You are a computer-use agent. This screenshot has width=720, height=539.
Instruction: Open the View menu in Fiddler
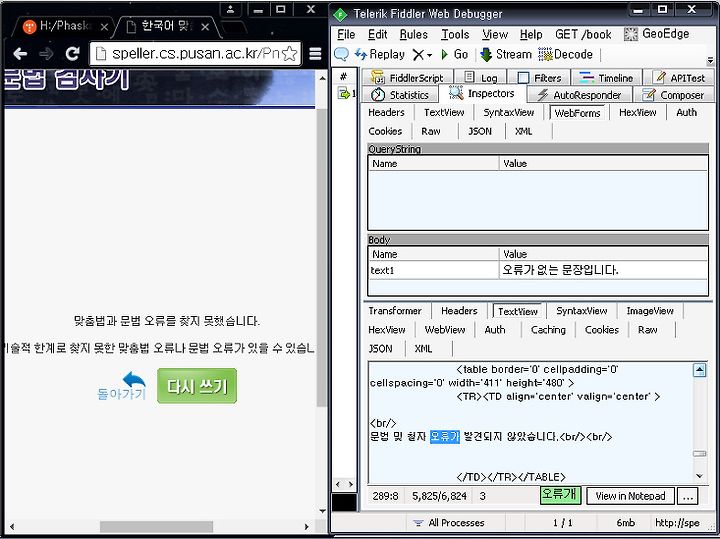[x=495, y=34]
